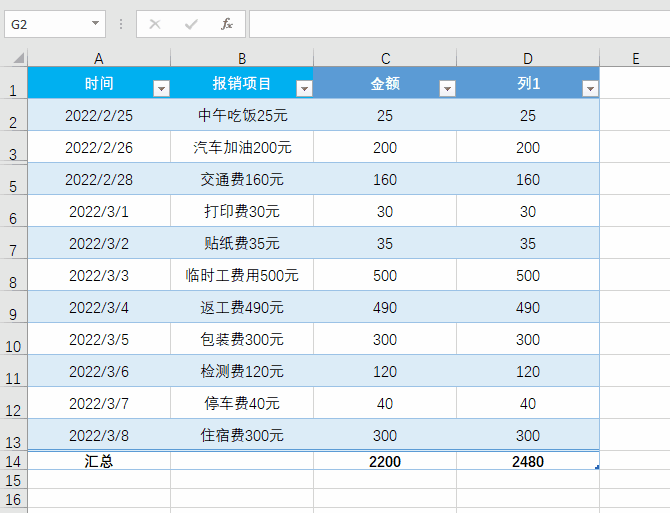Click the 列1 header cell
This screenshot has width=670, height=513.
point(528,83)
